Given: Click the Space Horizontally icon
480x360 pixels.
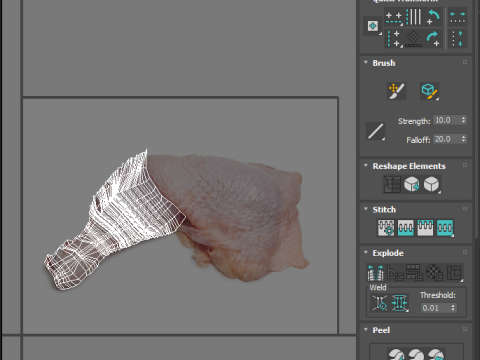Looking at the screenshot, I should pos(457,17).
